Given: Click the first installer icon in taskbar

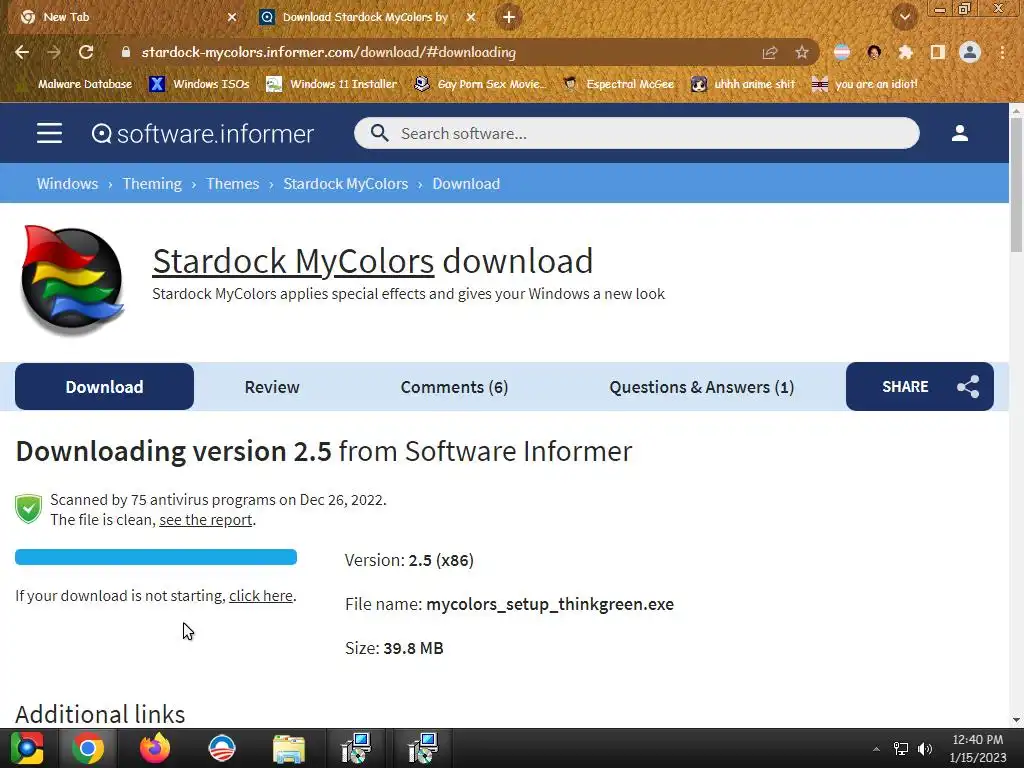Looking at the screenshot, I should click(356, 748).
